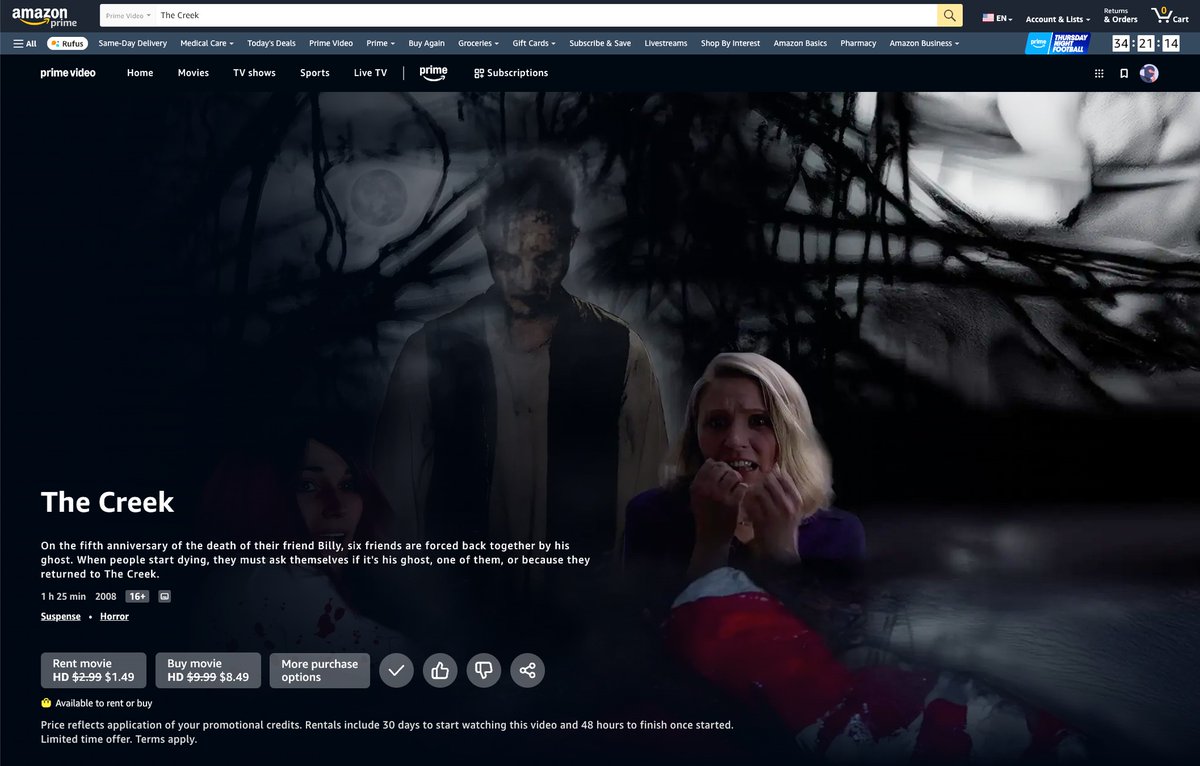Toggle the watched checkmark for The Creek
This screenshot has height=766, width=1200.
[x=396, y=670]
